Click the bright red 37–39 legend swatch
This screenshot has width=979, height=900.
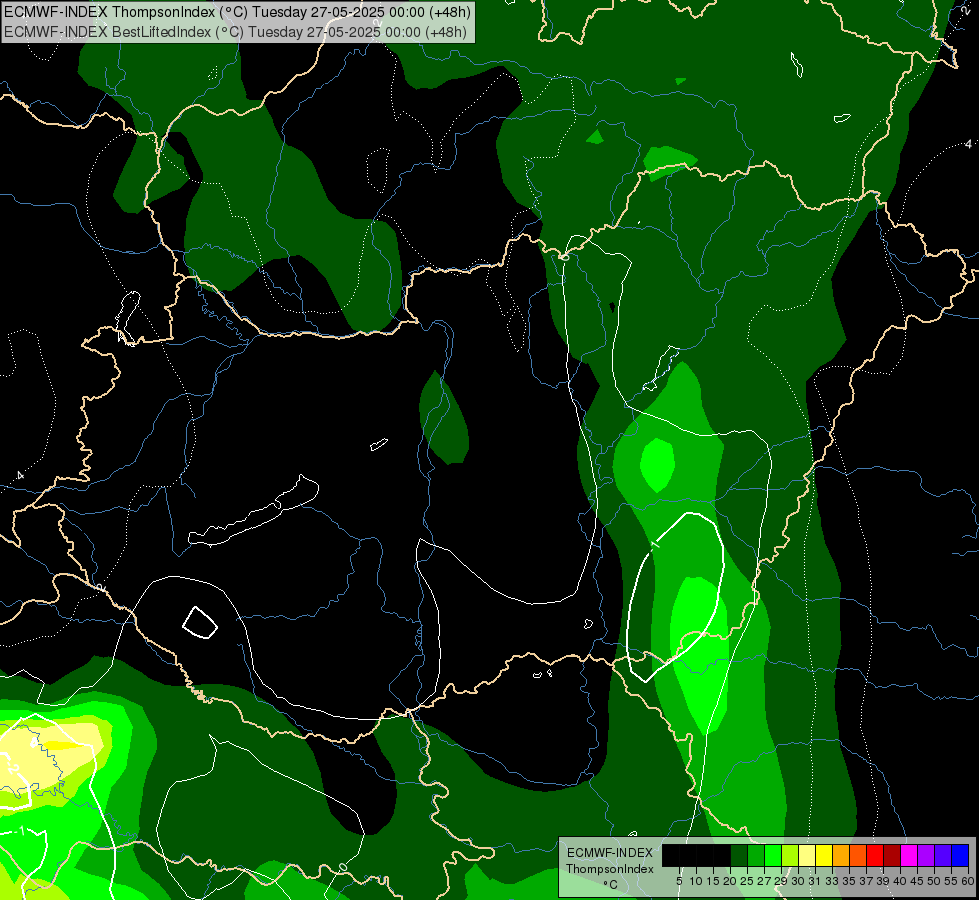875,855
